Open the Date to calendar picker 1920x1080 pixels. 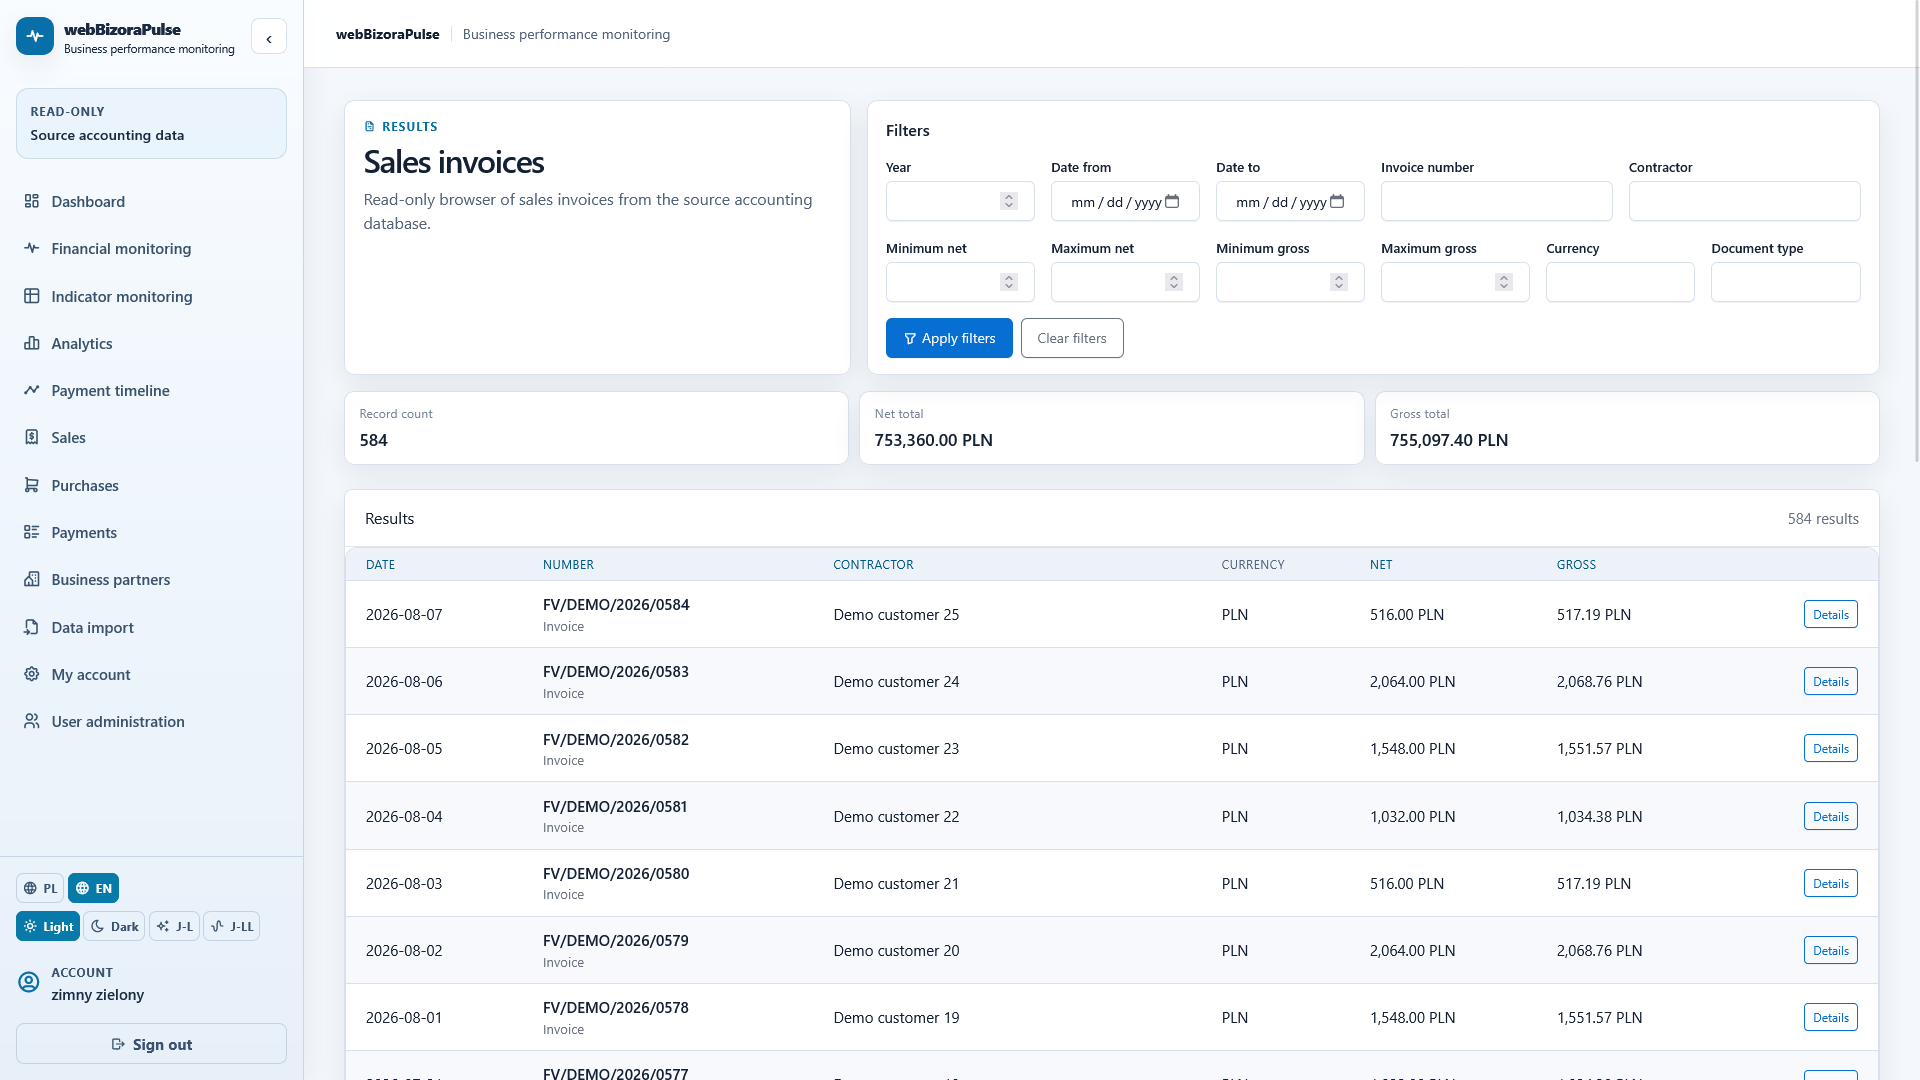(x=1337, y=201)
